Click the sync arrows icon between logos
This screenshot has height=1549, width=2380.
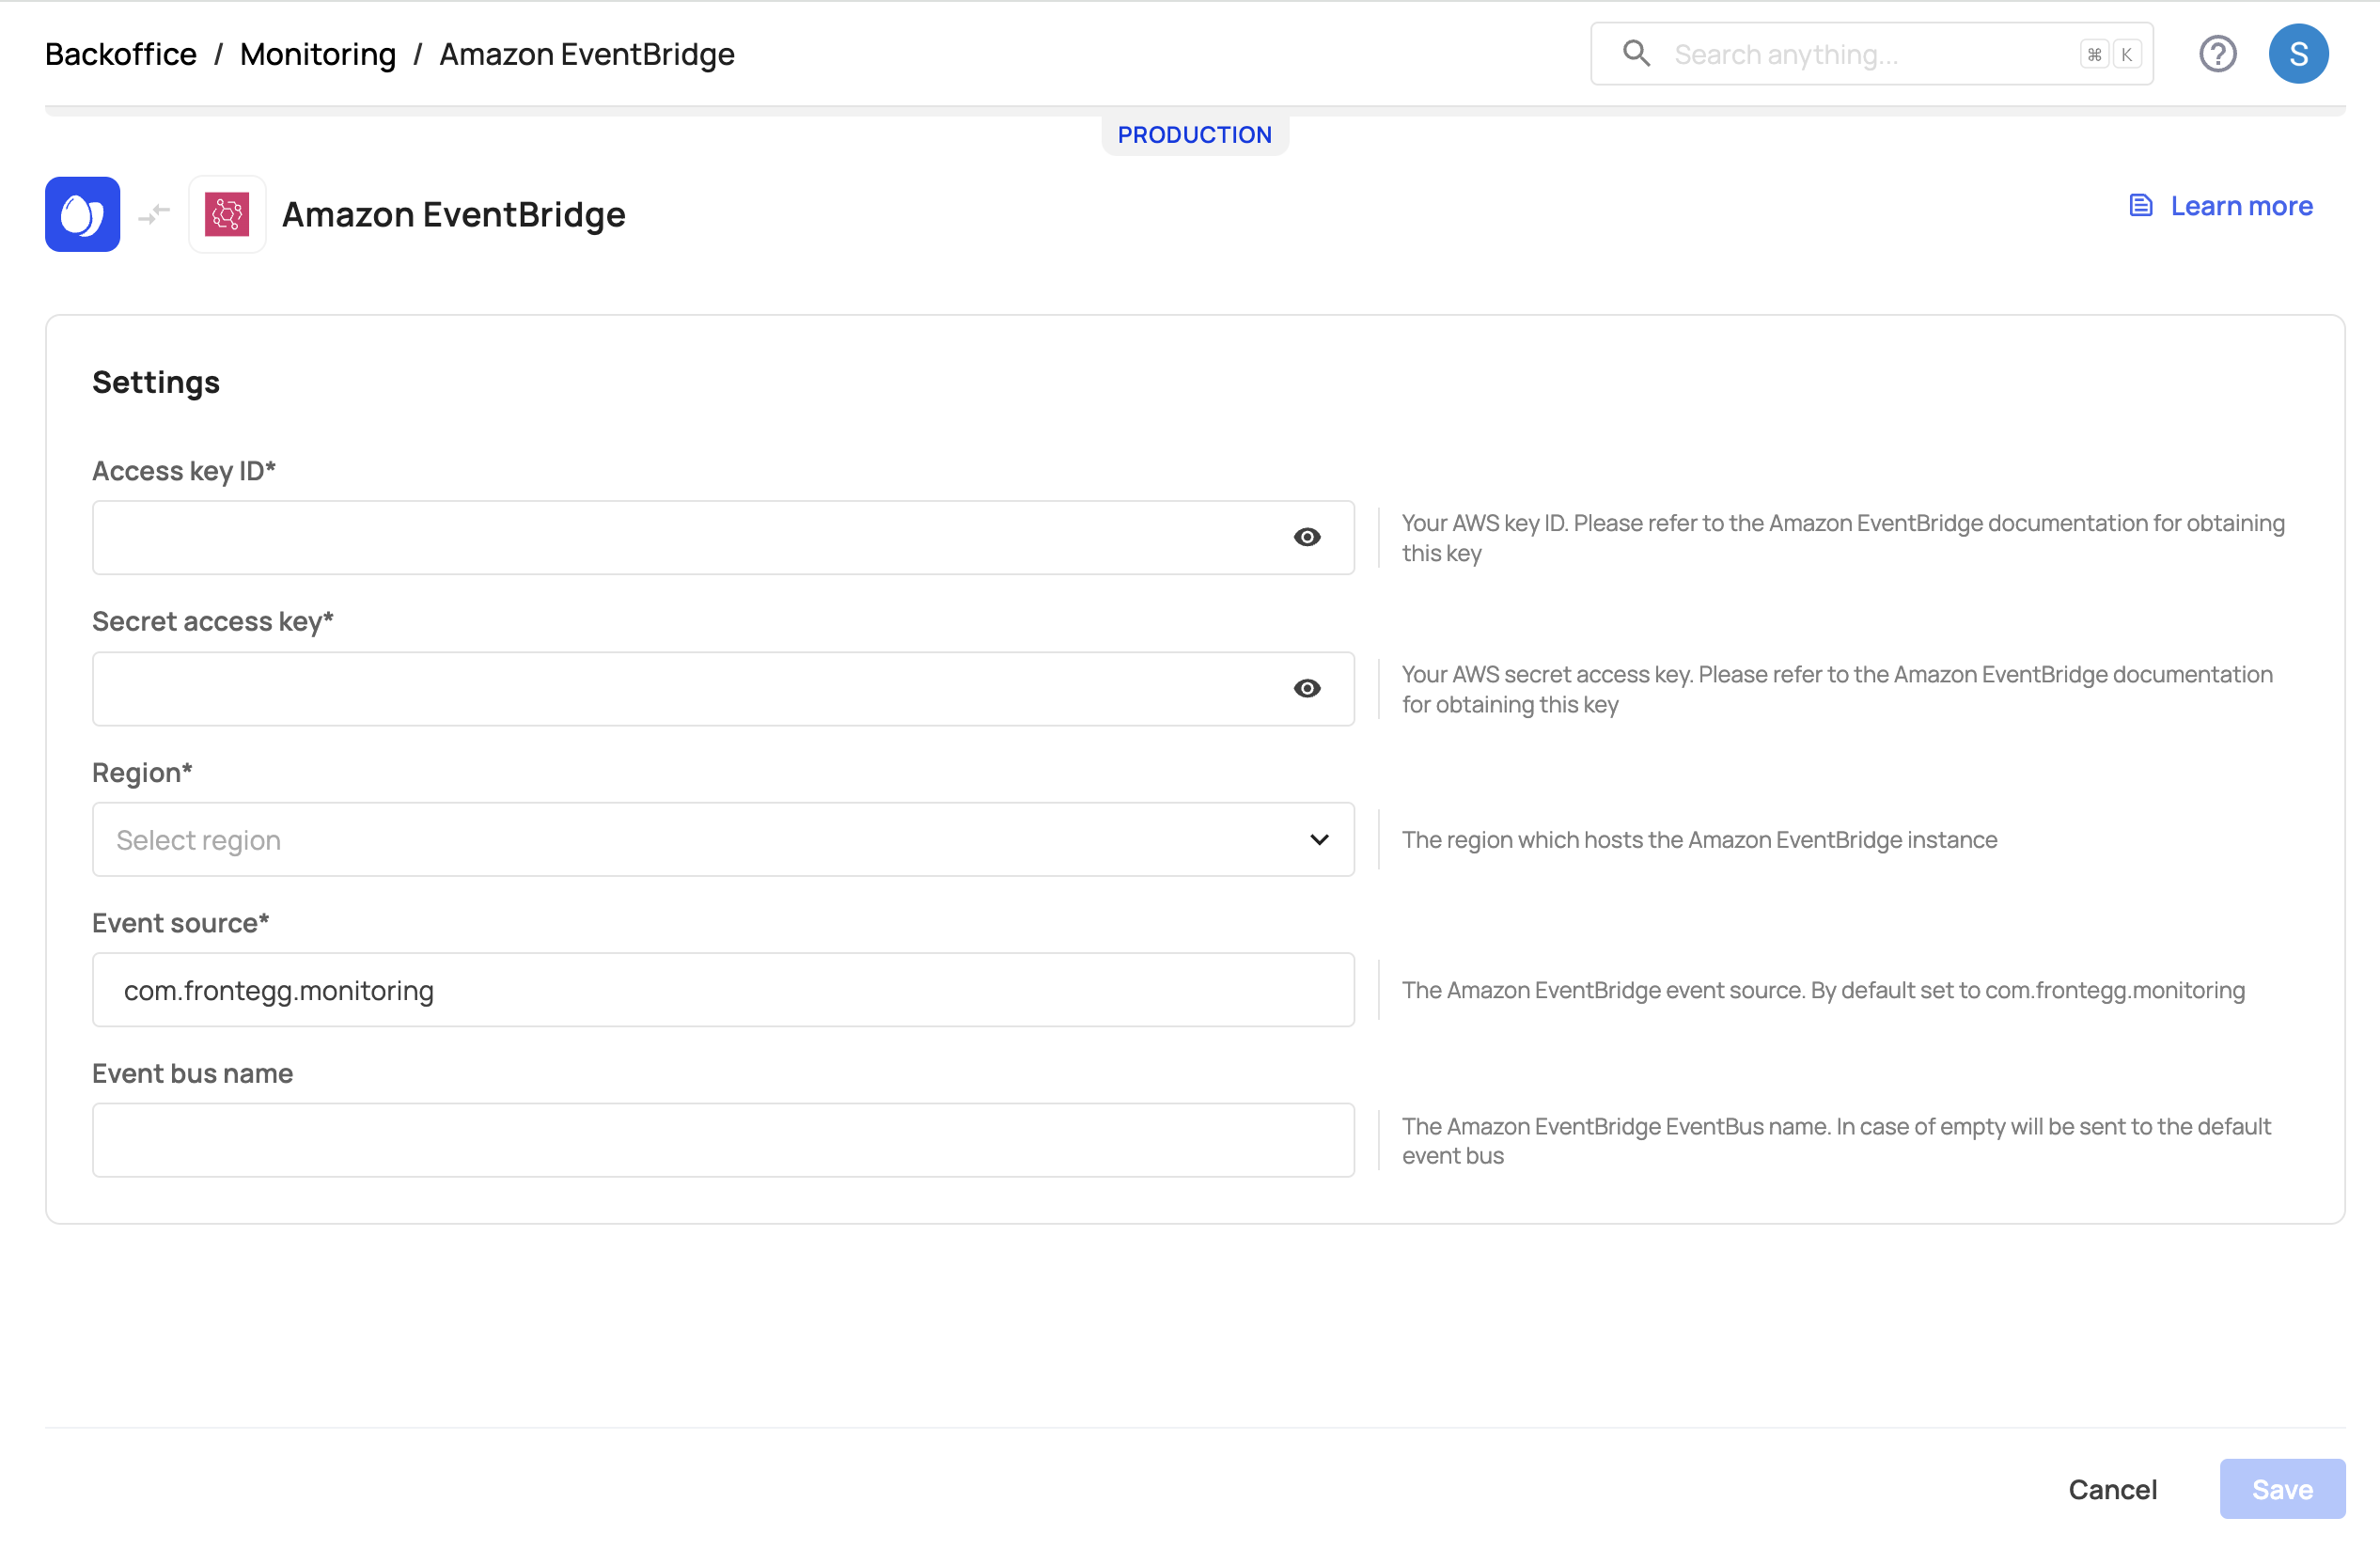click(x=154, y=214)
